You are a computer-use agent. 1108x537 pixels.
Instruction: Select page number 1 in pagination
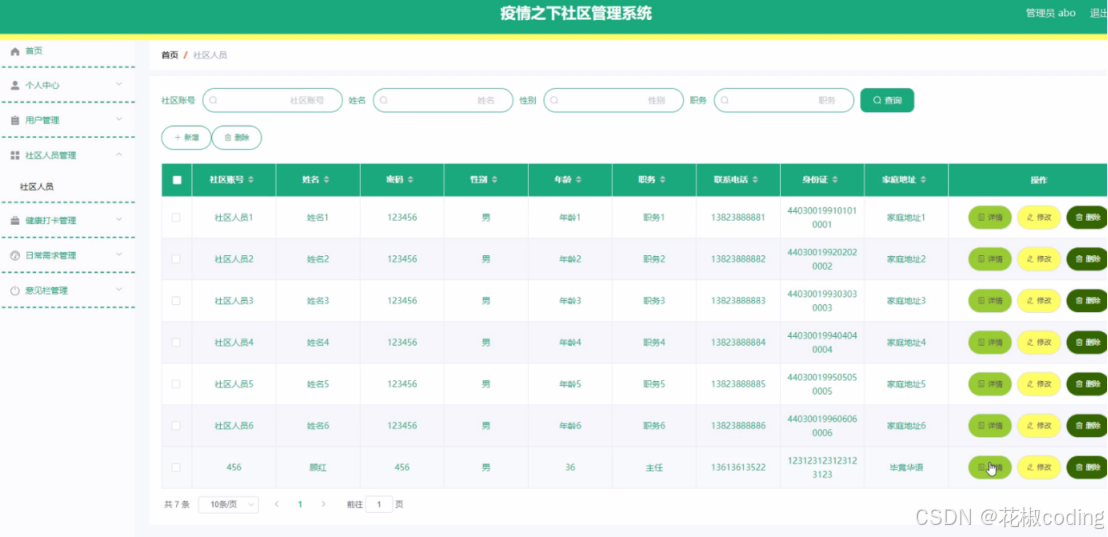point(300,504)
